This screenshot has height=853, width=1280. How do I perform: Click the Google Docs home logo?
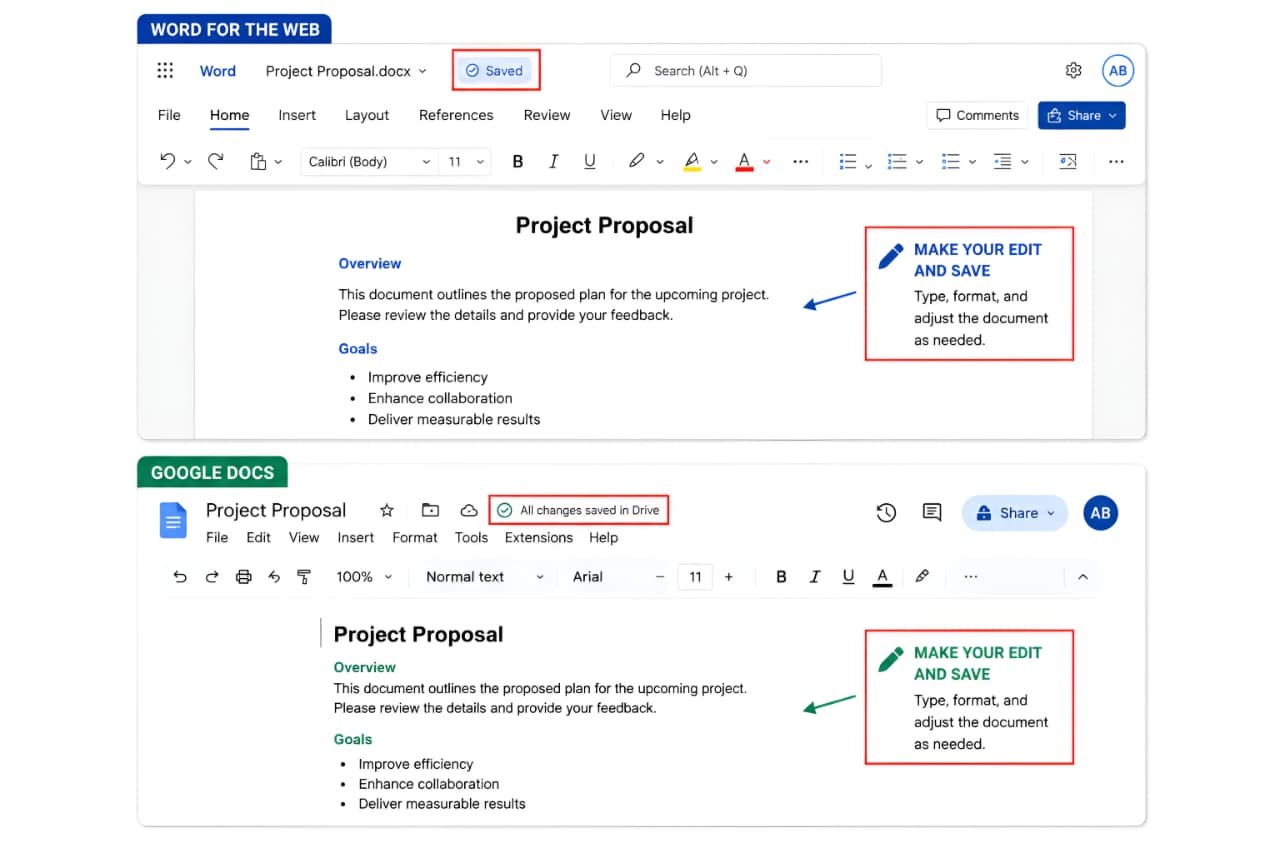pos(173,521)
